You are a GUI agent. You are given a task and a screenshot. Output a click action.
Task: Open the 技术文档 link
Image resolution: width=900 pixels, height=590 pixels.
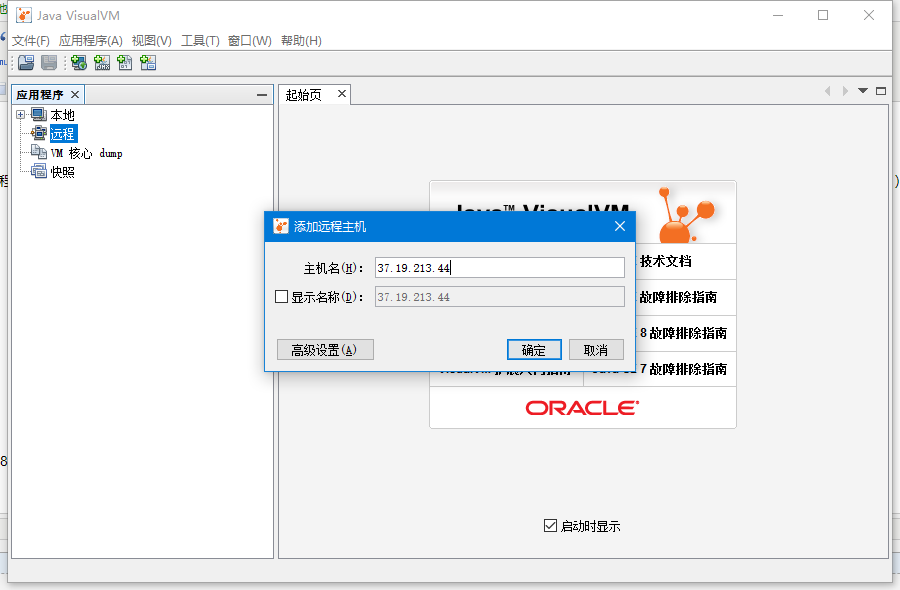[x=666, y=261]
